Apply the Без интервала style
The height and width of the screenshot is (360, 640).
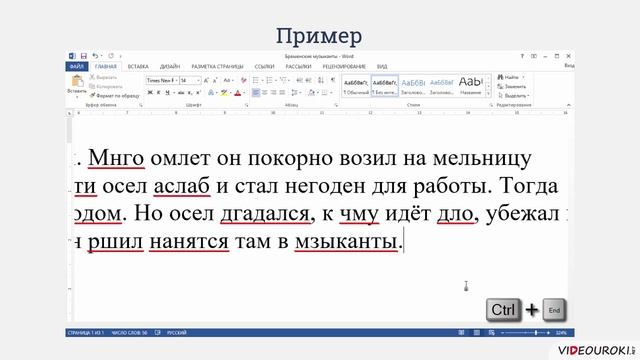(x=384, y=86)
